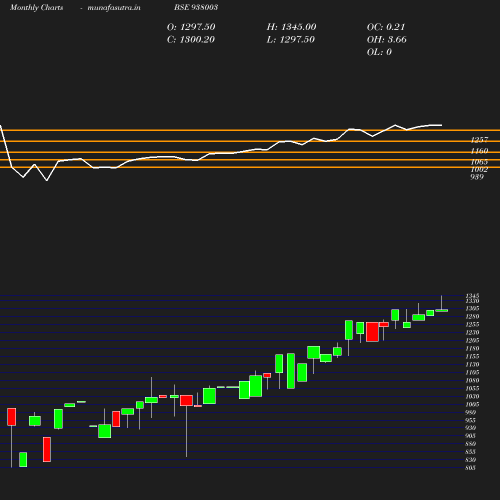Click the 805 price axis label
500x500 pixels.
[470, 468]
